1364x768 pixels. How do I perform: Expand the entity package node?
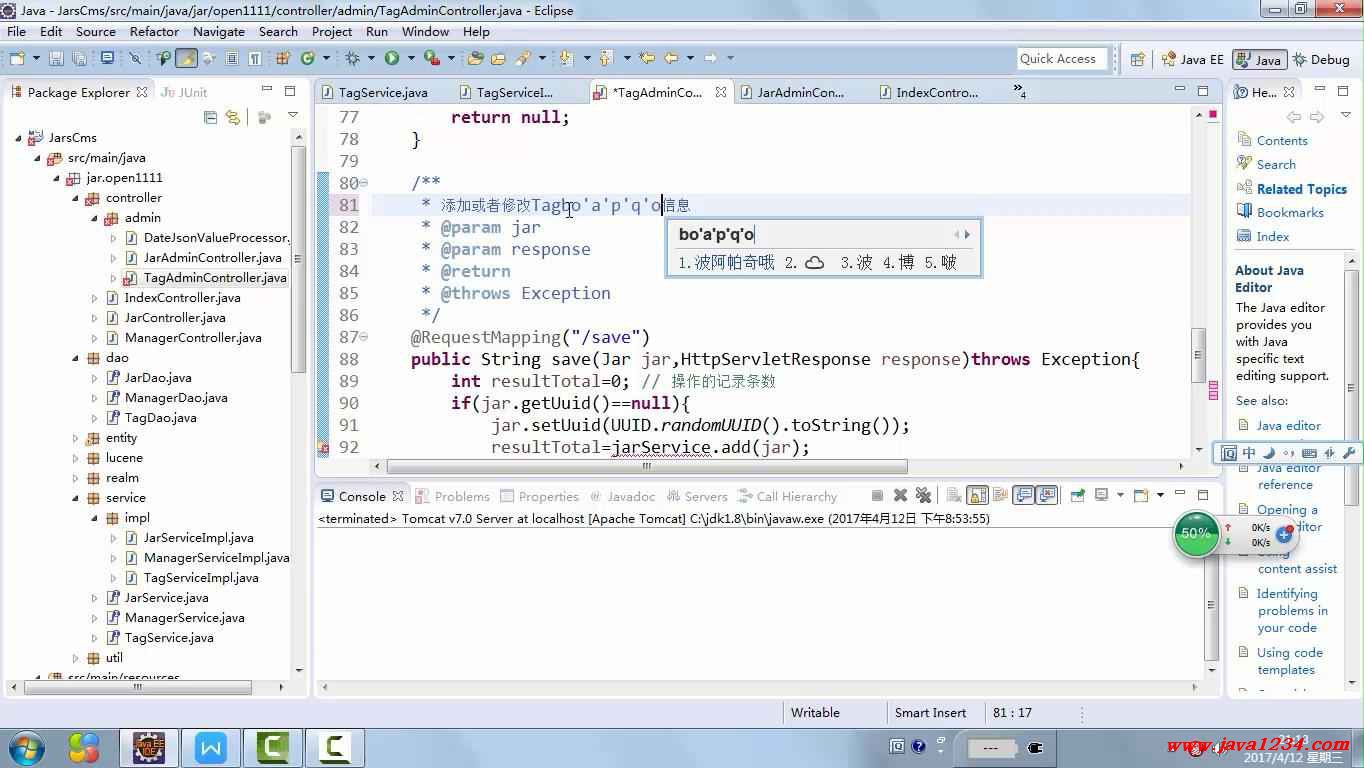[x=75, y=438]
